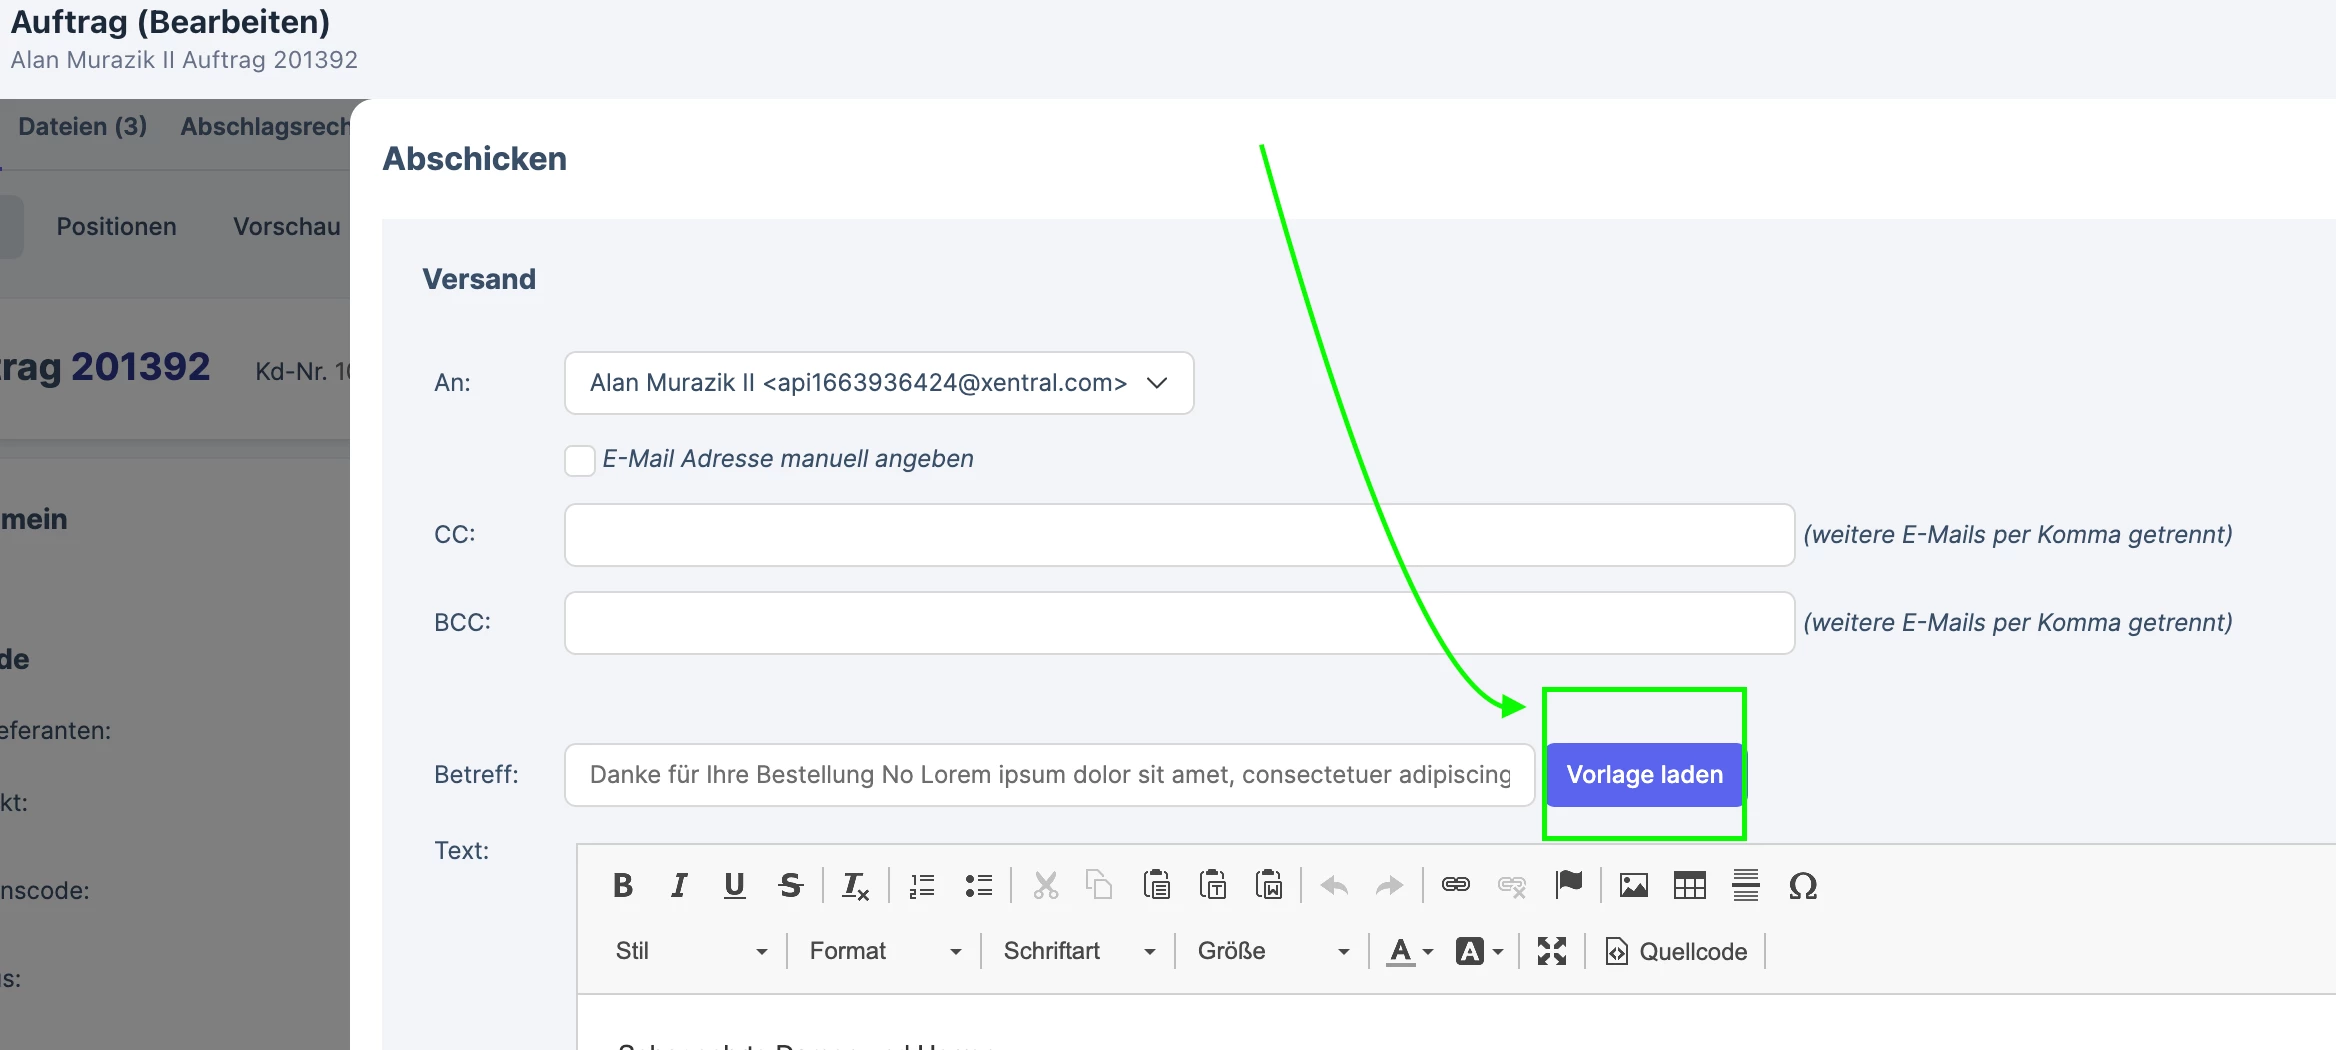The height and width of the screenshot is (1050, 2336).
Task: Click into the CC email field
Action: point(1179,535)
